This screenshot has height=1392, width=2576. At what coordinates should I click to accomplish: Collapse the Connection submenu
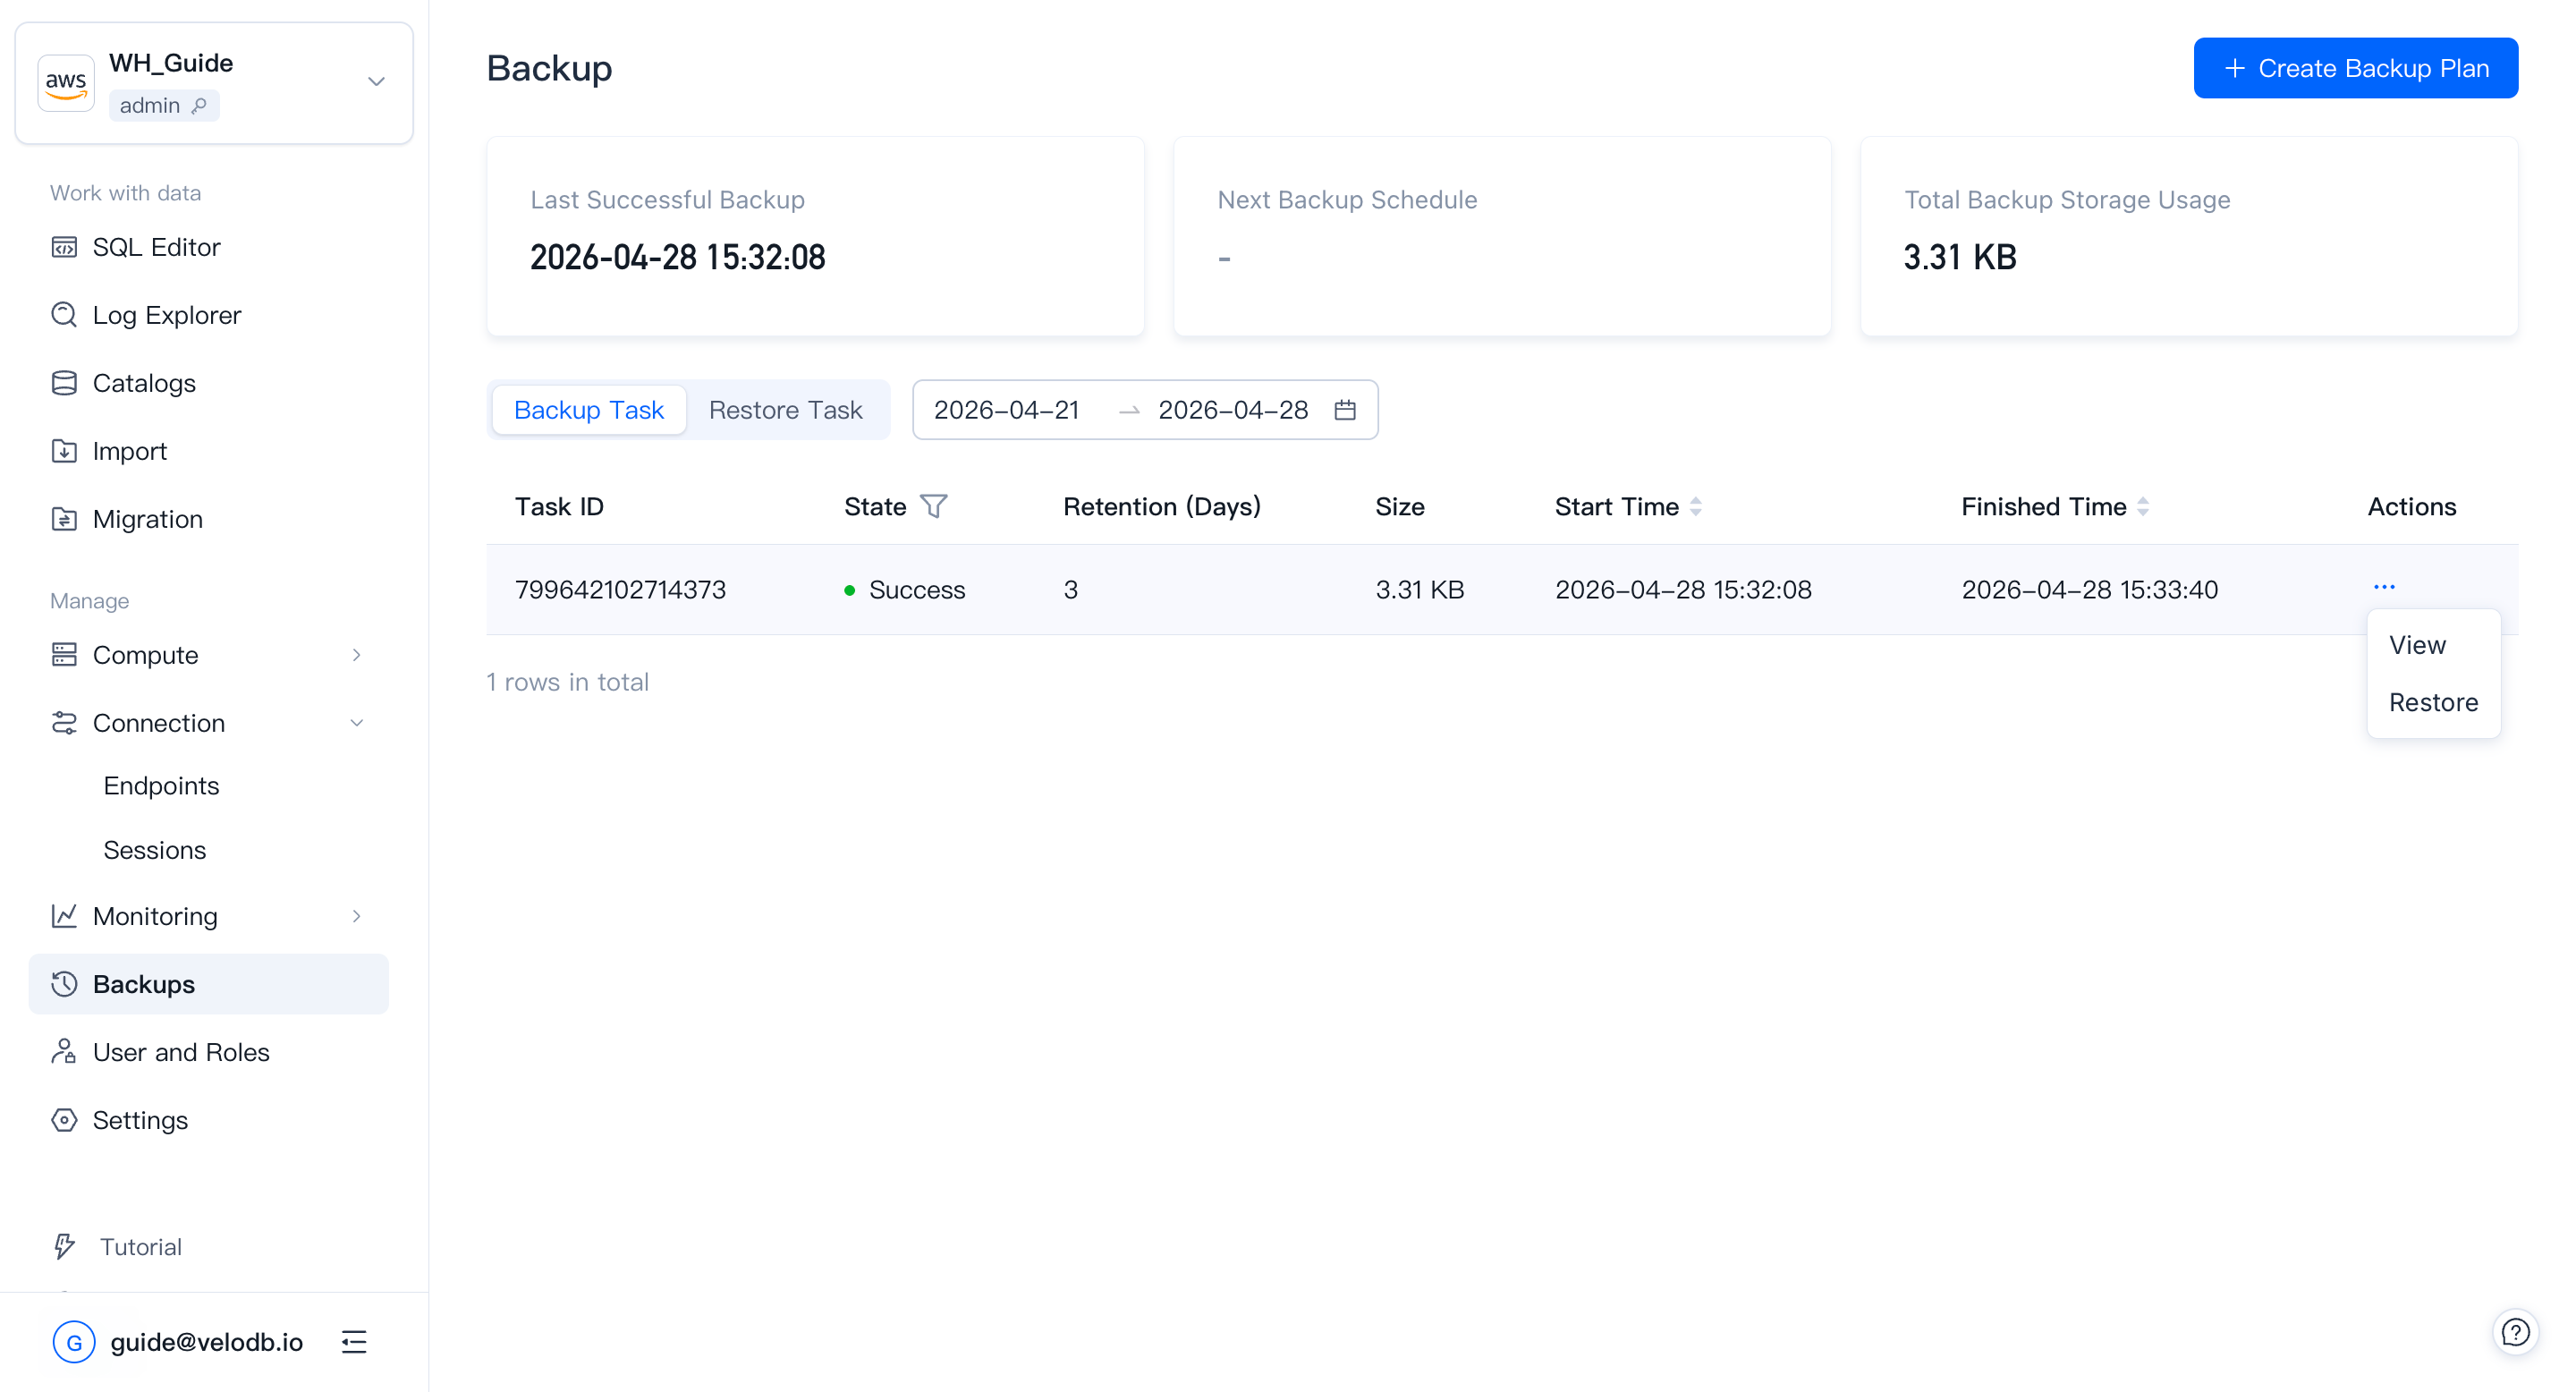click(x=356, y=723)
